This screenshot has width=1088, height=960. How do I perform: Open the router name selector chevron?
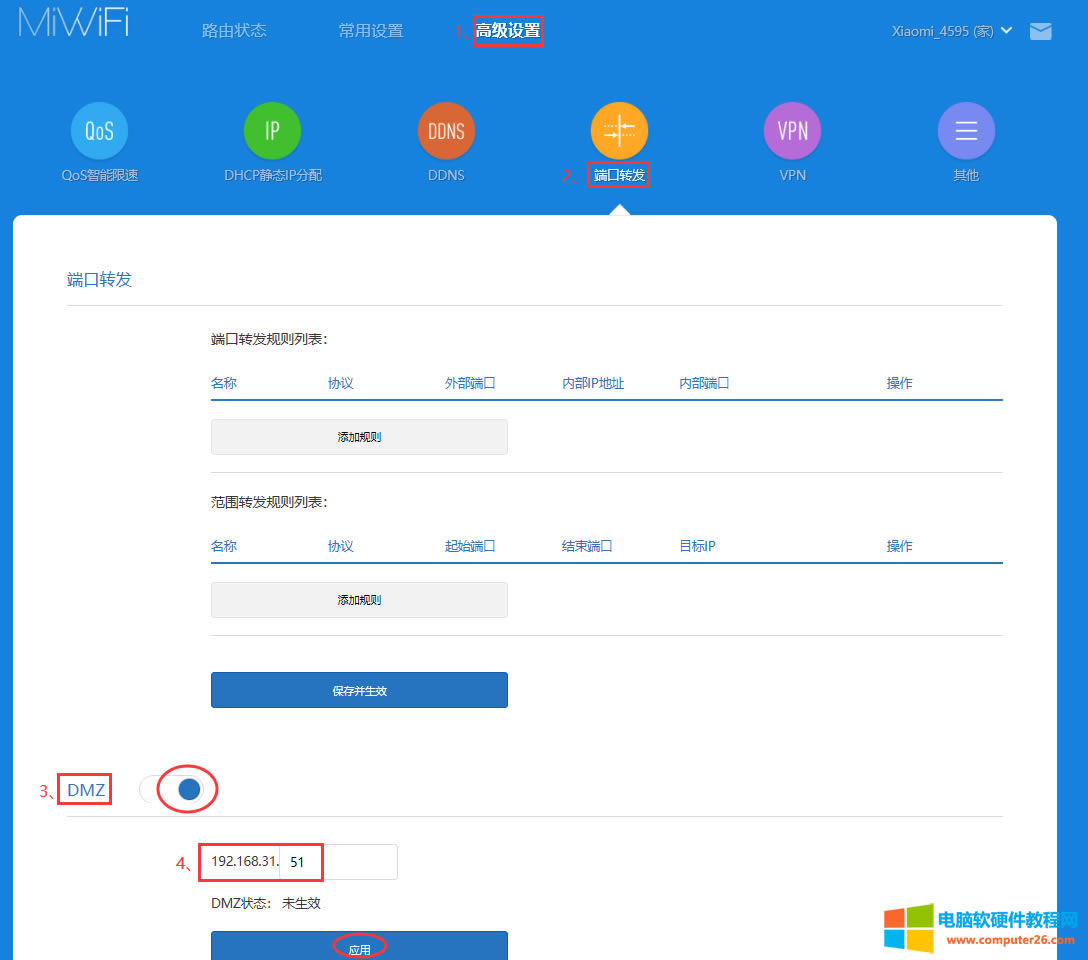pos(1006,30)
